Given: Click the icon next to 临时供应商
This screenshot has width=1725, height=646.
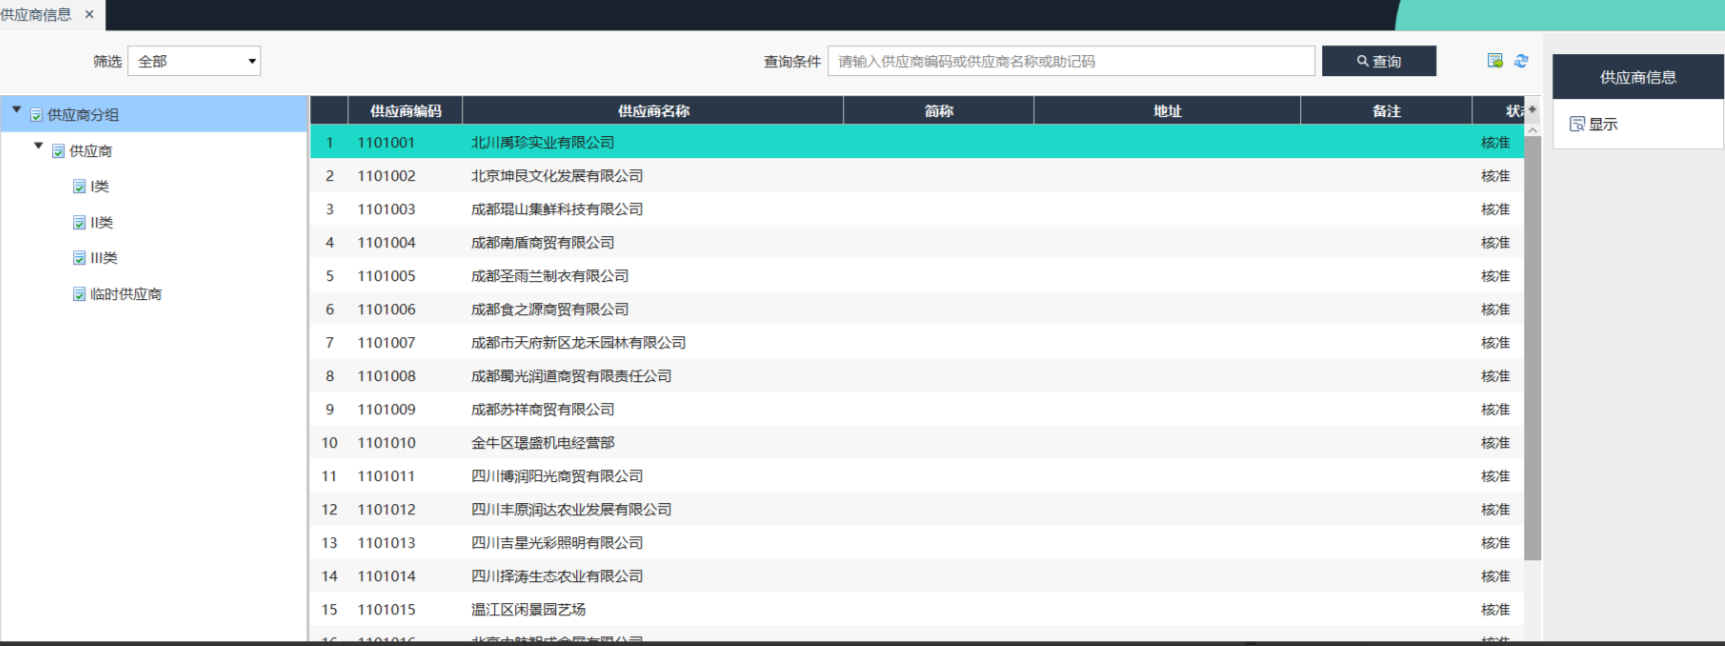Looking at the screenshot, I should pos(79,294).
